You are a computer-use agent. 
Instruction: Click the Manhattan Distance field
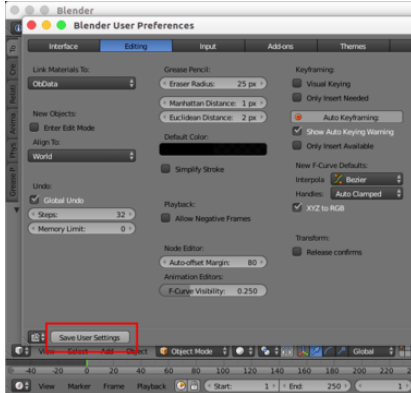pos(213,103)
